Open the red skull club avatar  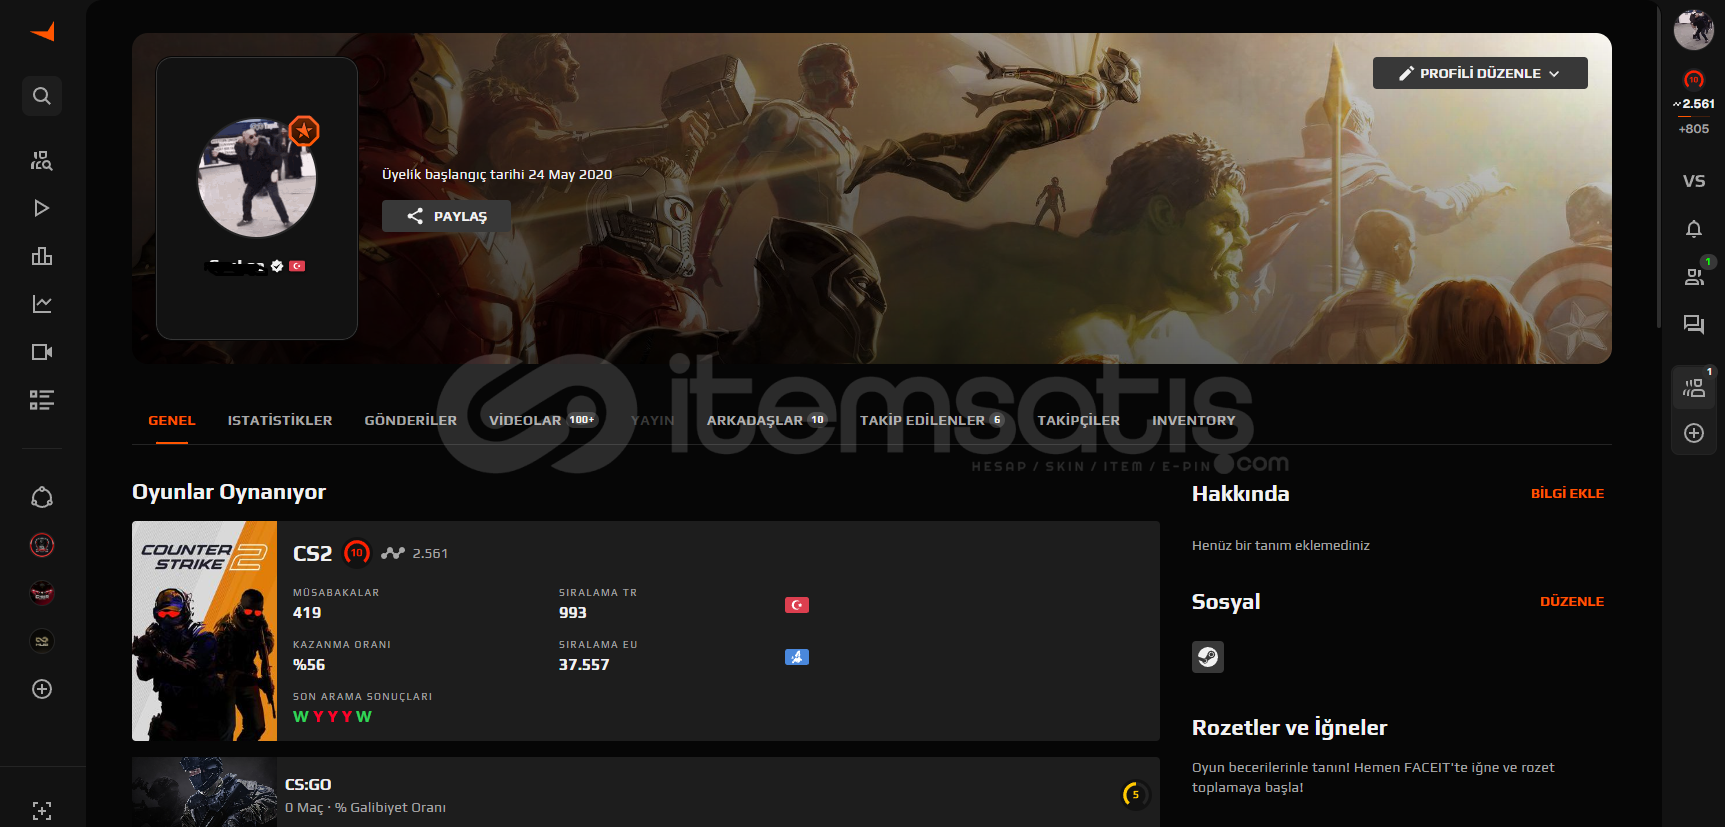(x=42, y=545)
